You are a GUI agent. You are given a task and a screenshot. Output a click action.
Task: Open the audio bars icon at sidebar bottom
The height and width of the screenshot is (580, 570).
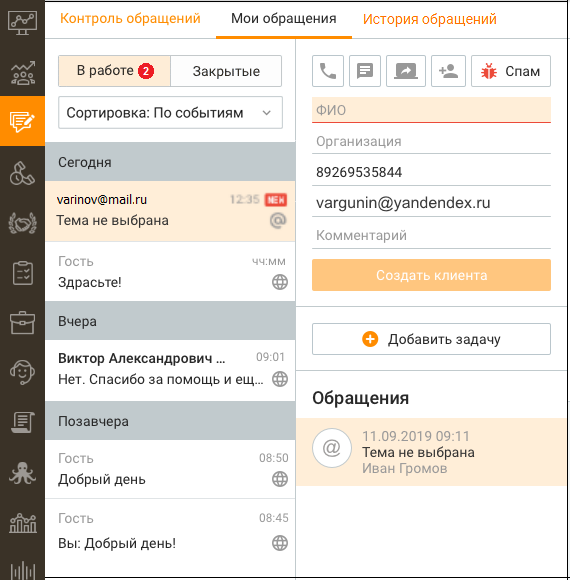tap(23, 570)
